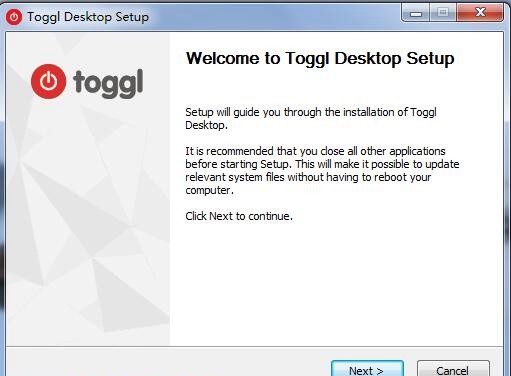Click the large red Toggl power logo
511x376 pixels.
tap(49, 81)
